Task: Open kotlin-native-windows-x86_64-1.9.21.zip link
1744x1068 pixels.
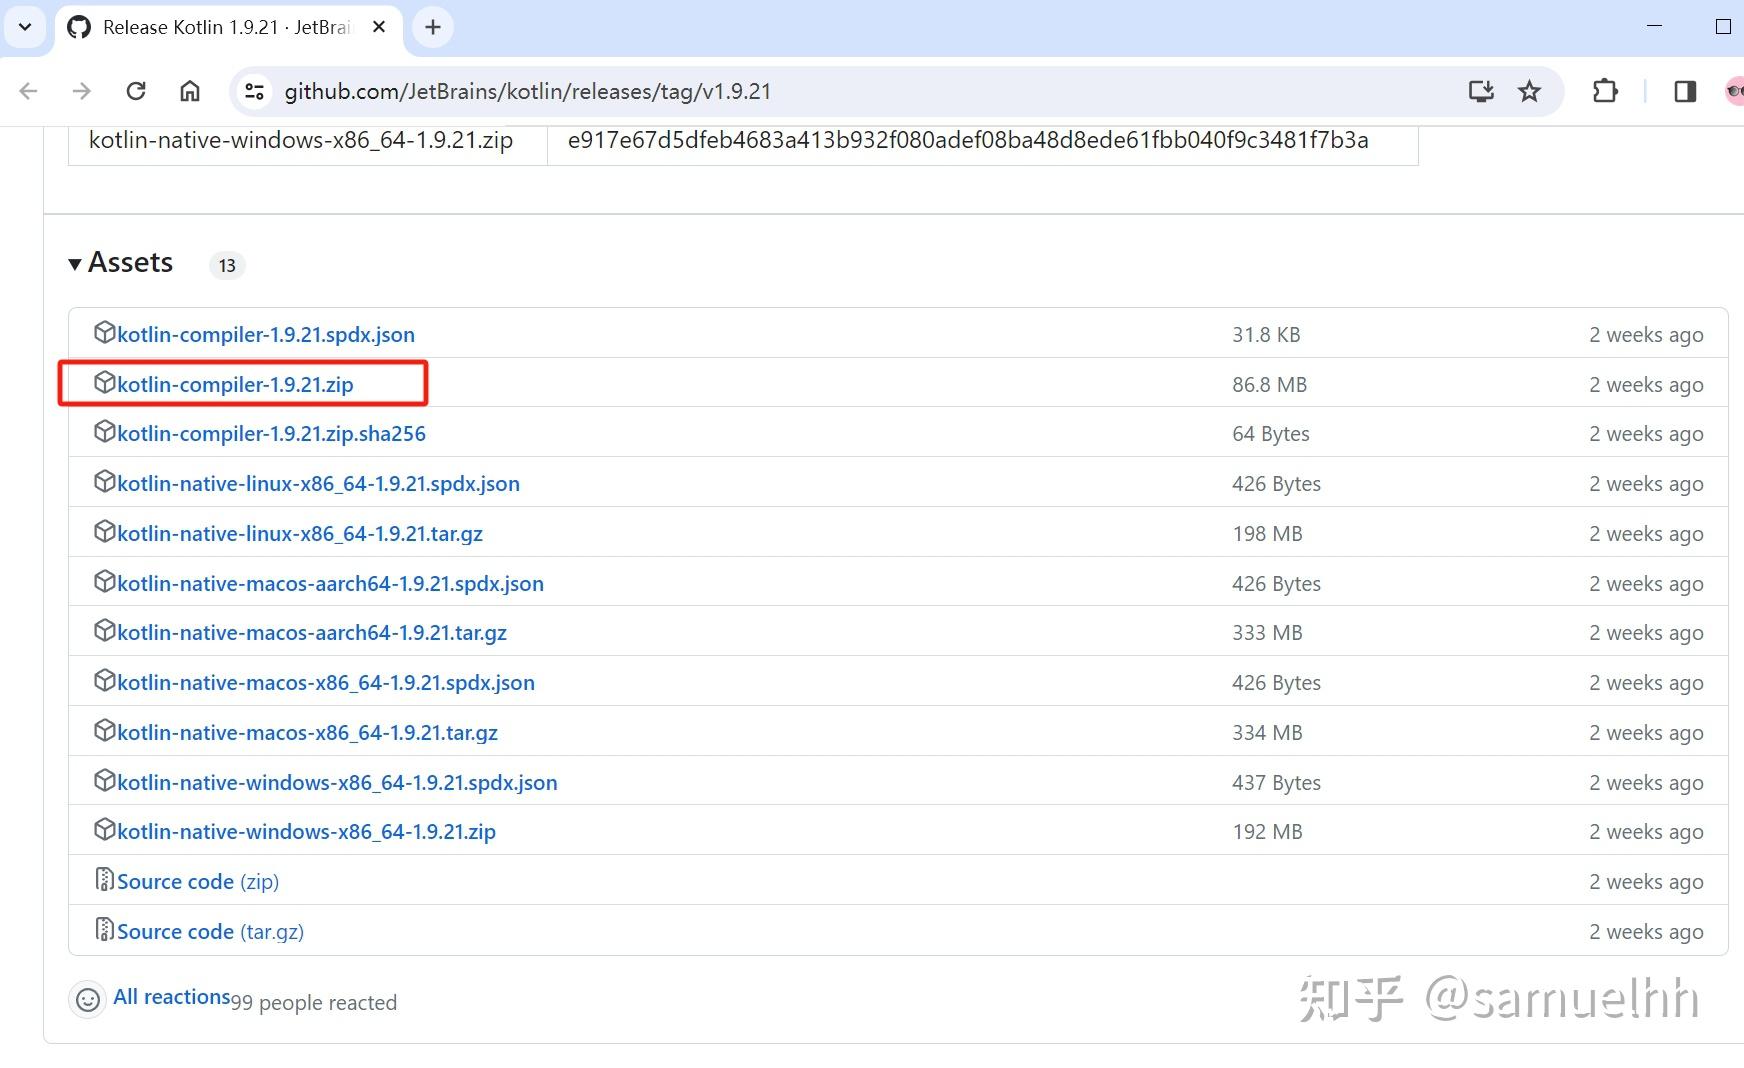Action: [306, 831]
